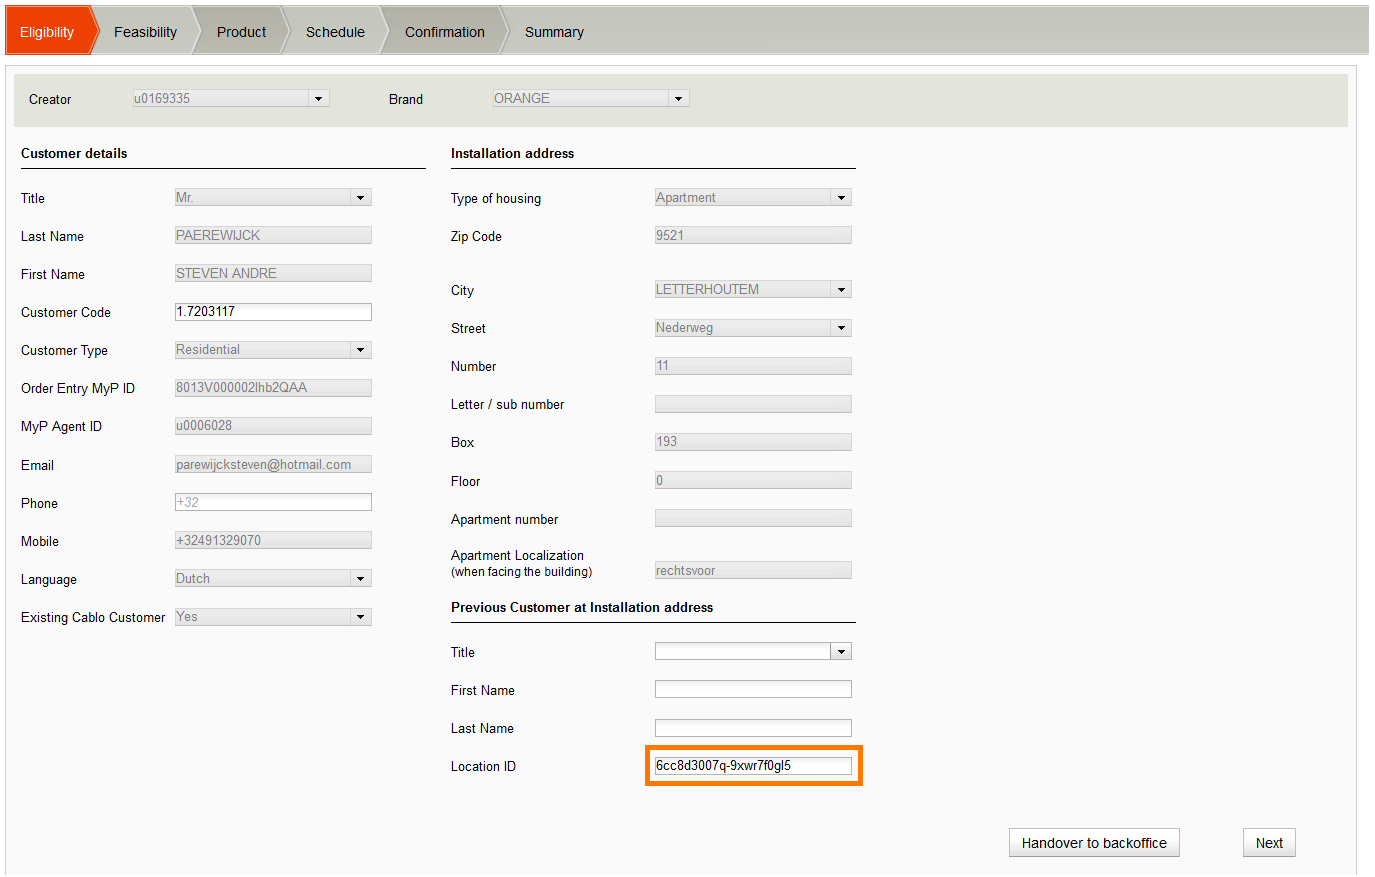Focus the Location ID text field
Image resolution: width=1375 pixels, height=877 pixels.
[752, 766]
